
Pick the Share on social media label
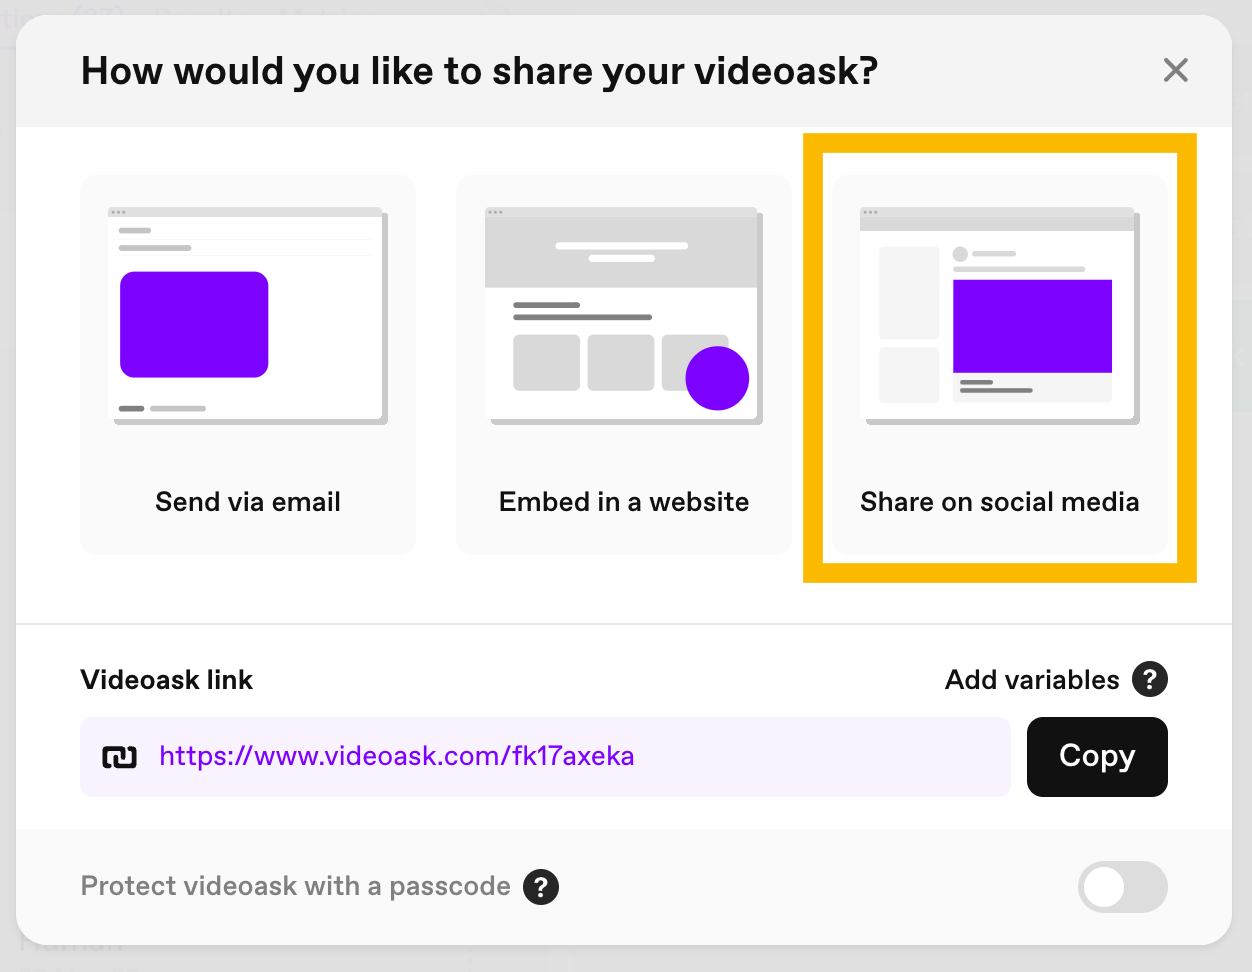(x=1000, y=502)
